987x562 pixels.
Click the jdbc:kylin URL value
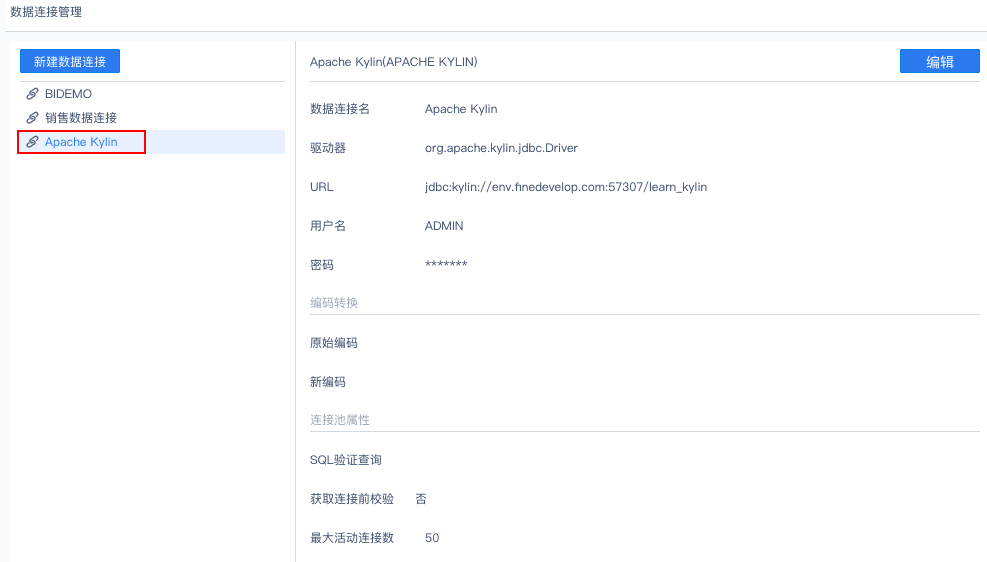click(565, 187)
